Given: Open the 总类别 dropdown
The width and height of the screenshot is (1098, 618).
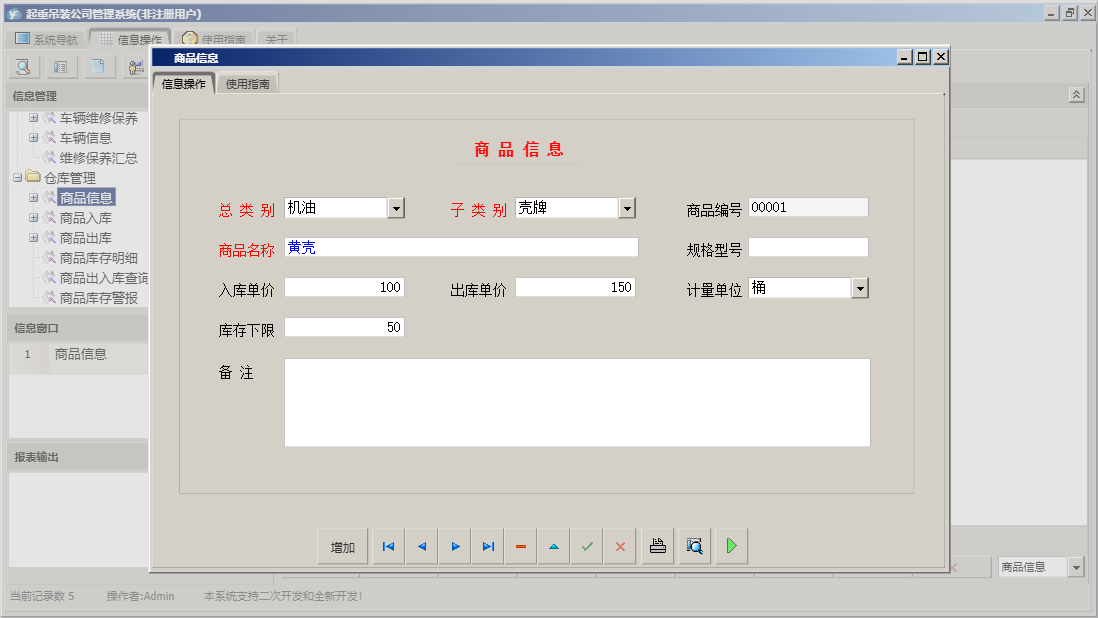Looking at the screenshot, I should tap(396, 207).
